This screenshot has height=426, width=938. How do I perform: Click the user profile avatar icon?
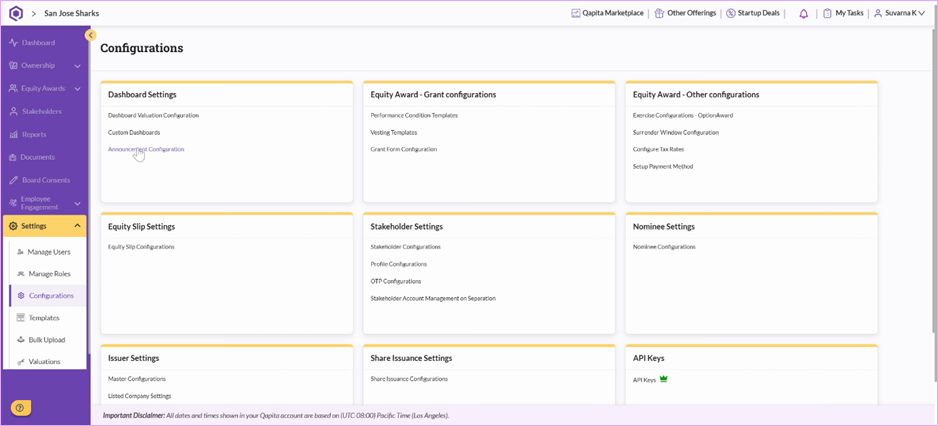(878, 13)
